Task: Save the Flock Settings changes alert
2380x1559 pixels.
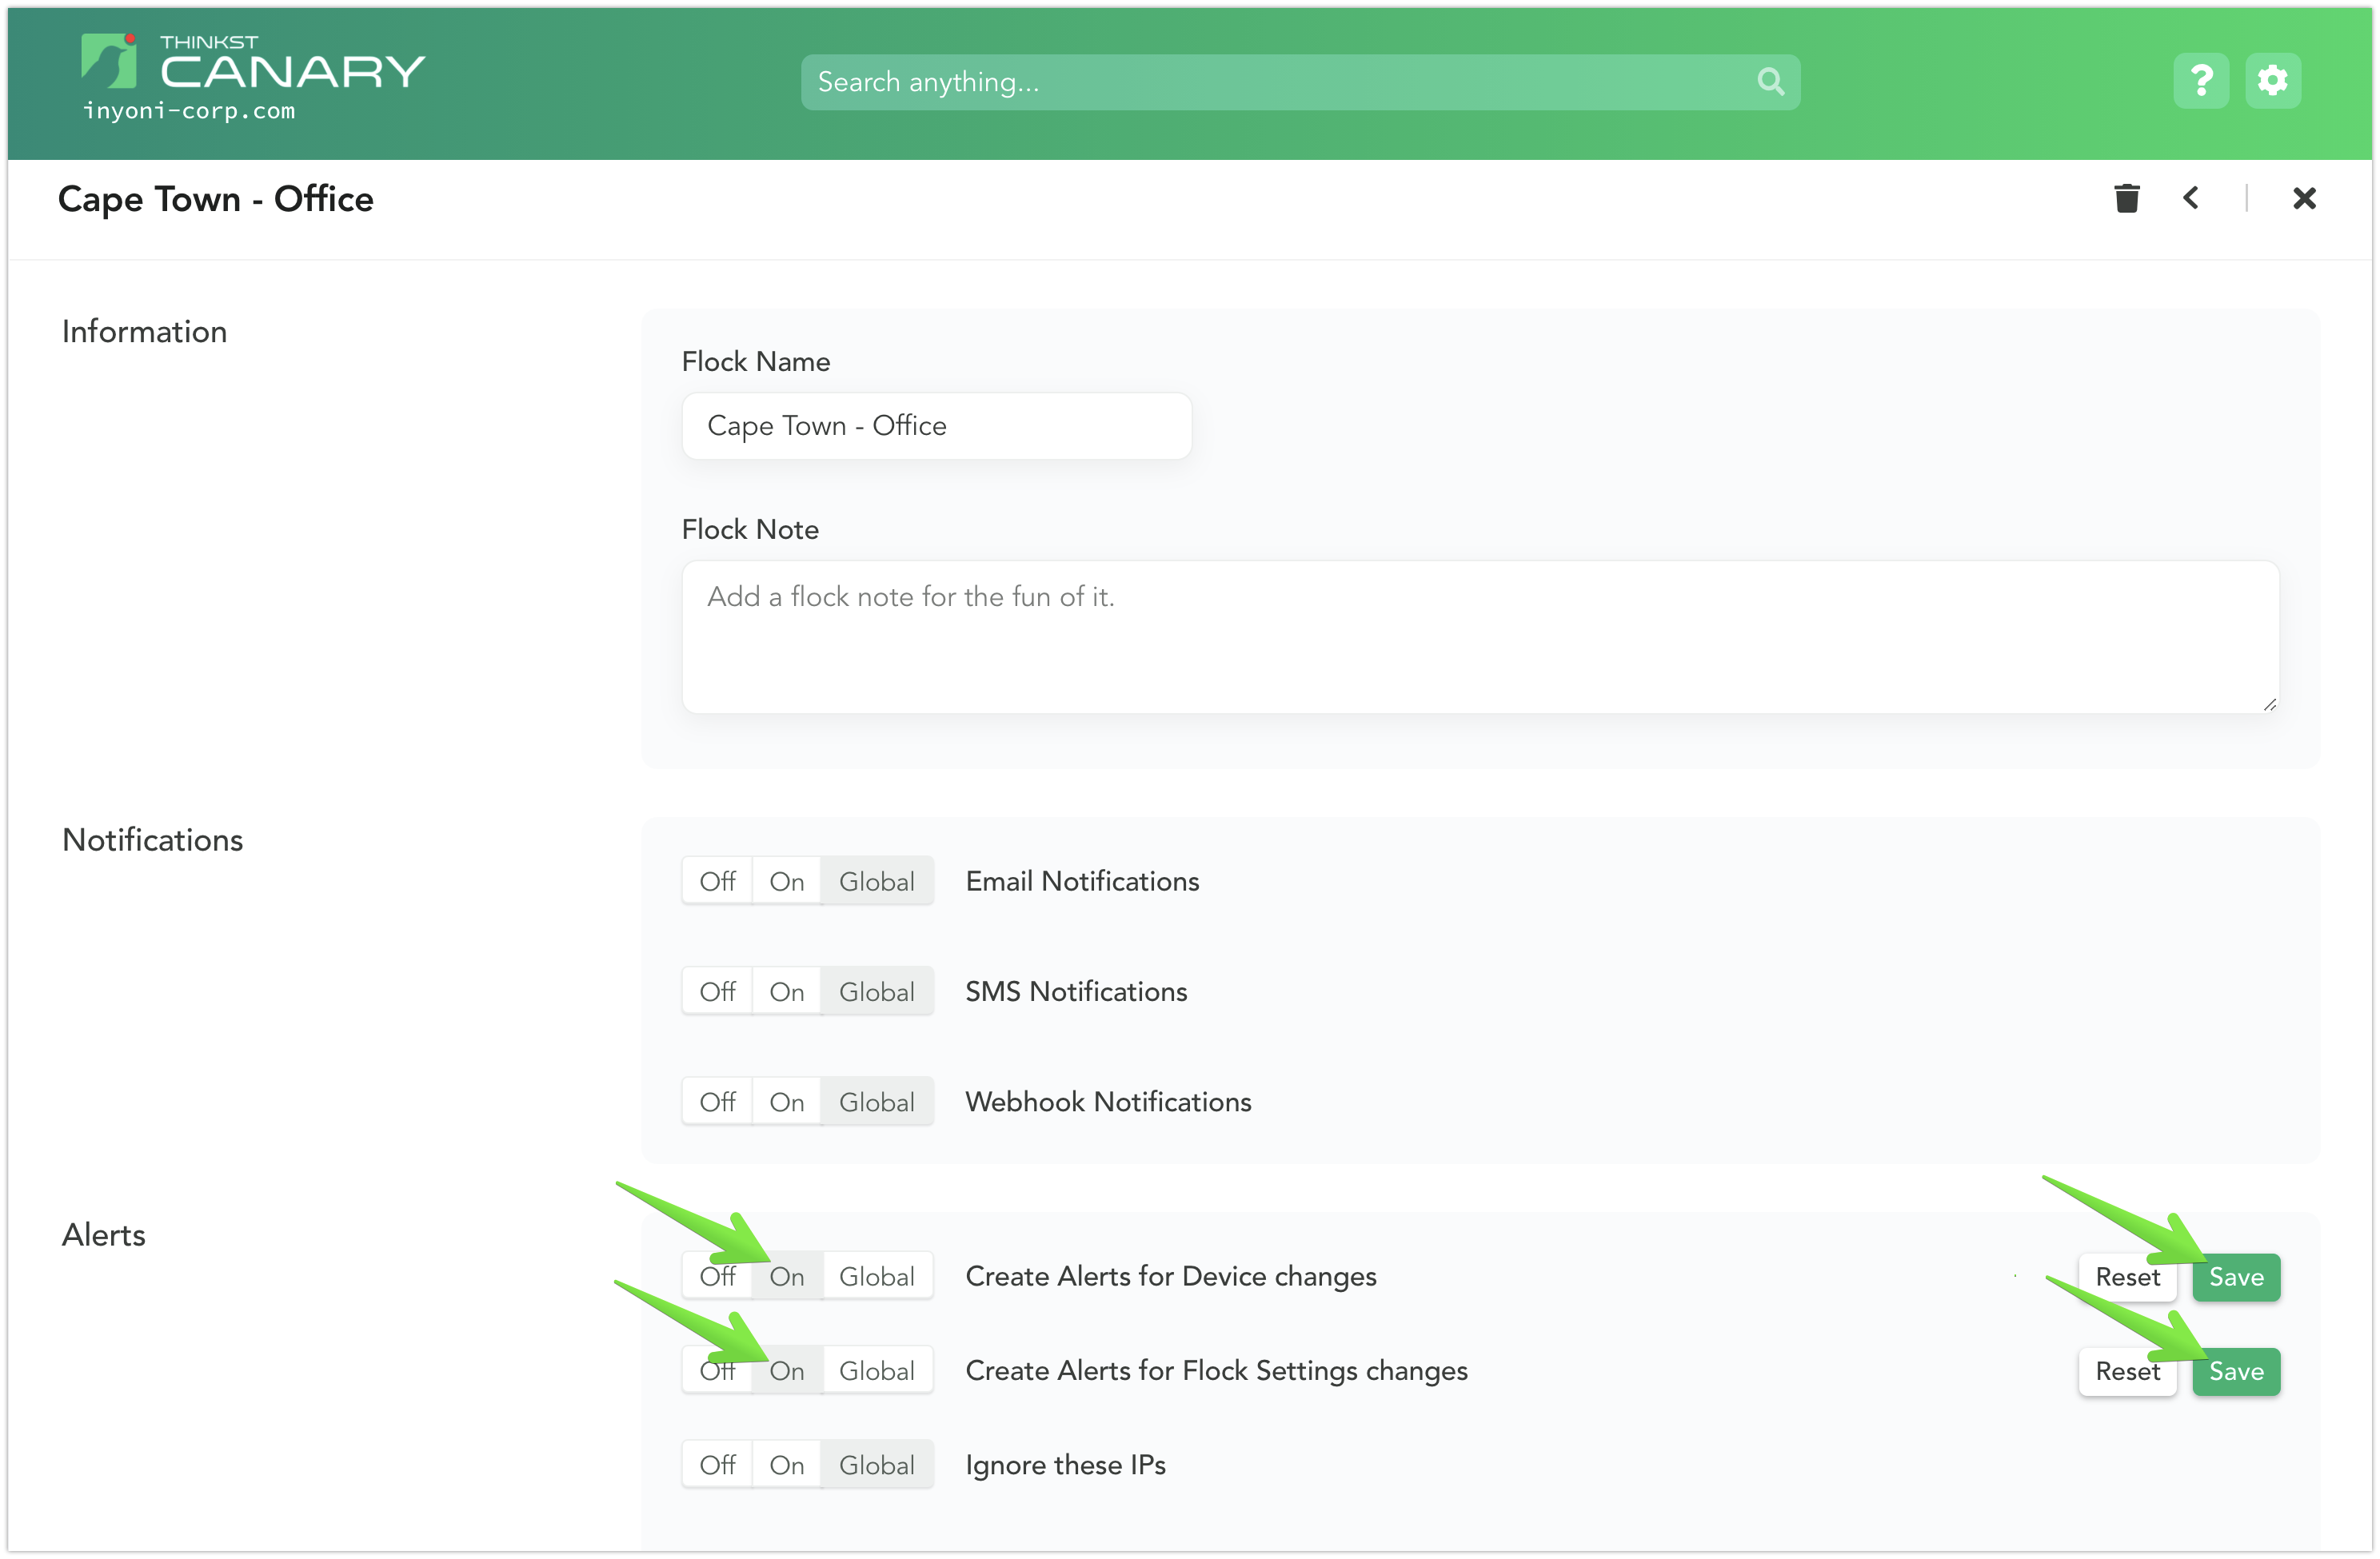Action: 2236,1371
